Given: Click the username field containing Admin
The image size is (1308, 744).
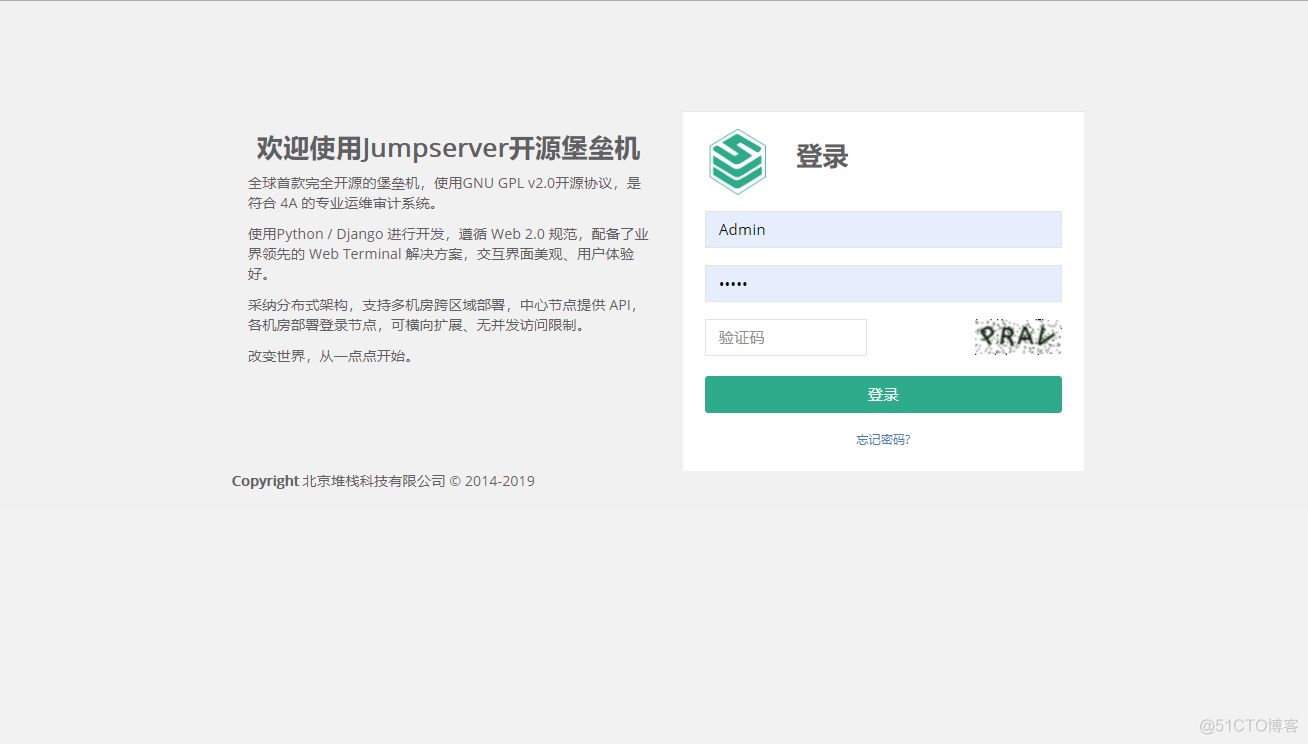Looking at the screenshot, I should [x=883, y=229].
